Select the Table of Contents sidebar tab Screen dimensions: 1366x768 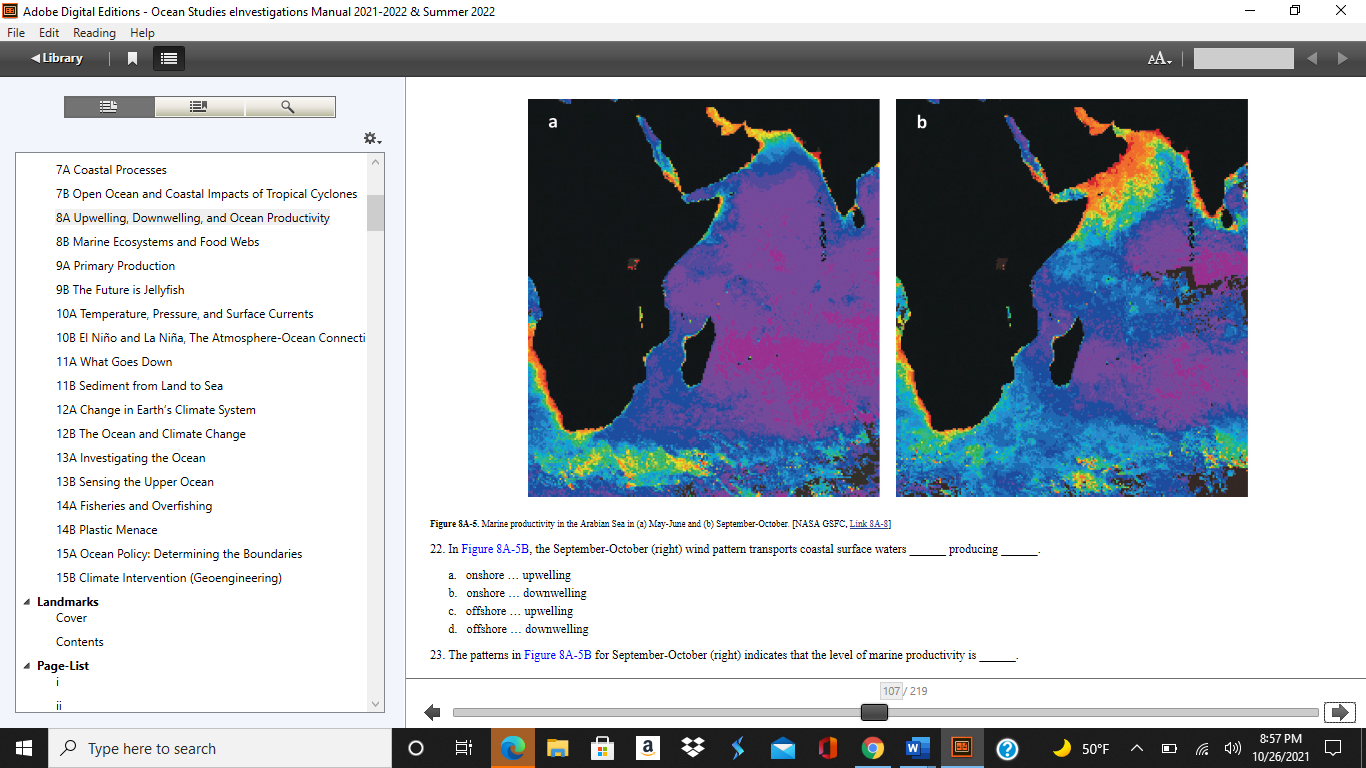click(108, 106)
